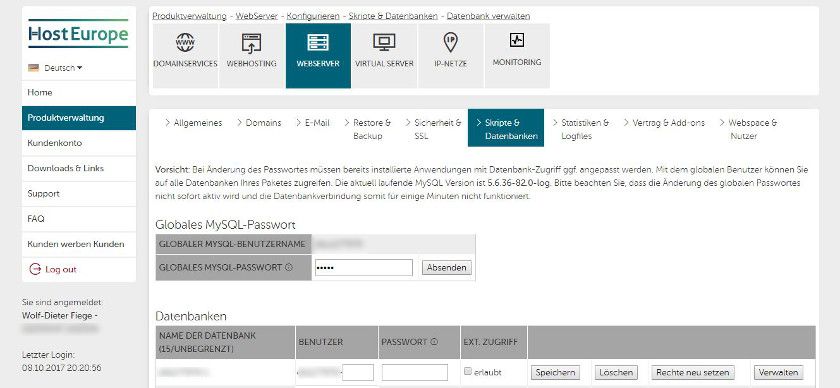
Task: Open Virtual Server monitor icon
Action: tap(384, 42)
